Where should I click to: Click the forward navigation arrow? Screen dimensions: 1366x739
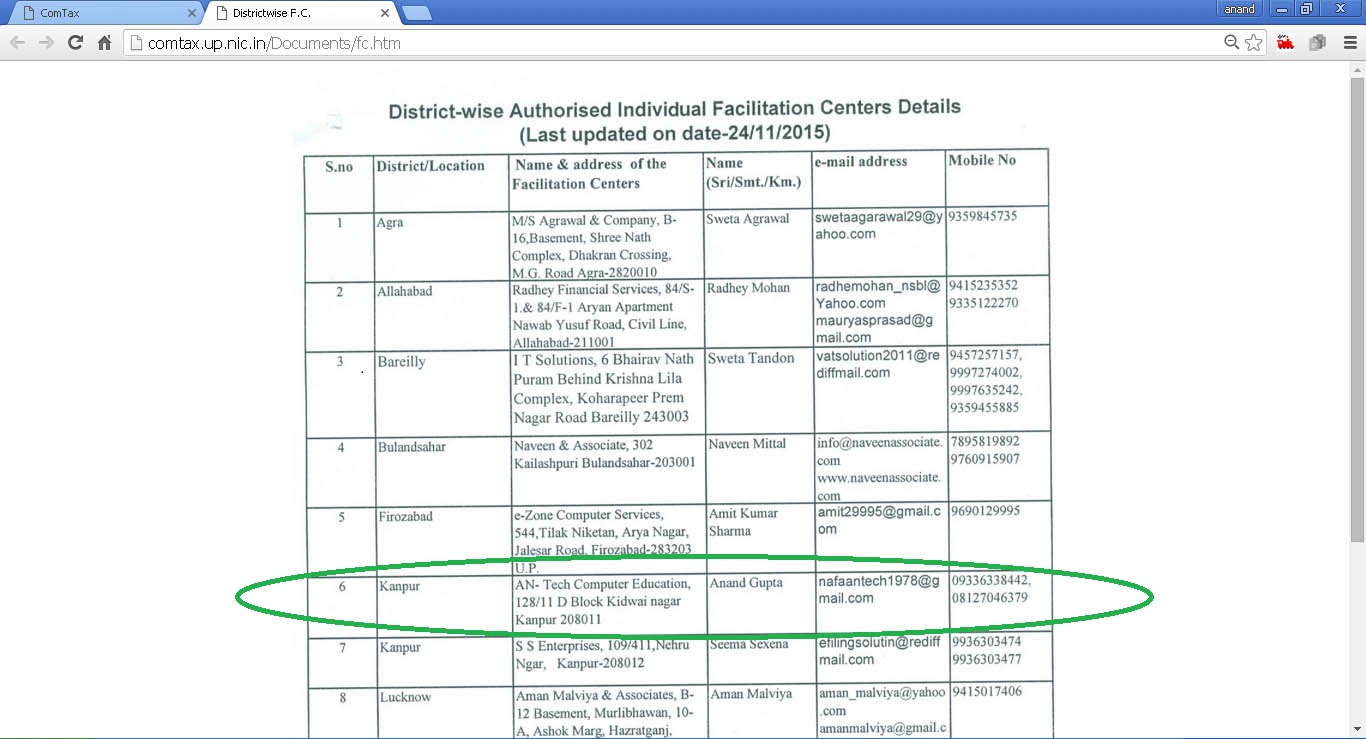pos(46,43)
